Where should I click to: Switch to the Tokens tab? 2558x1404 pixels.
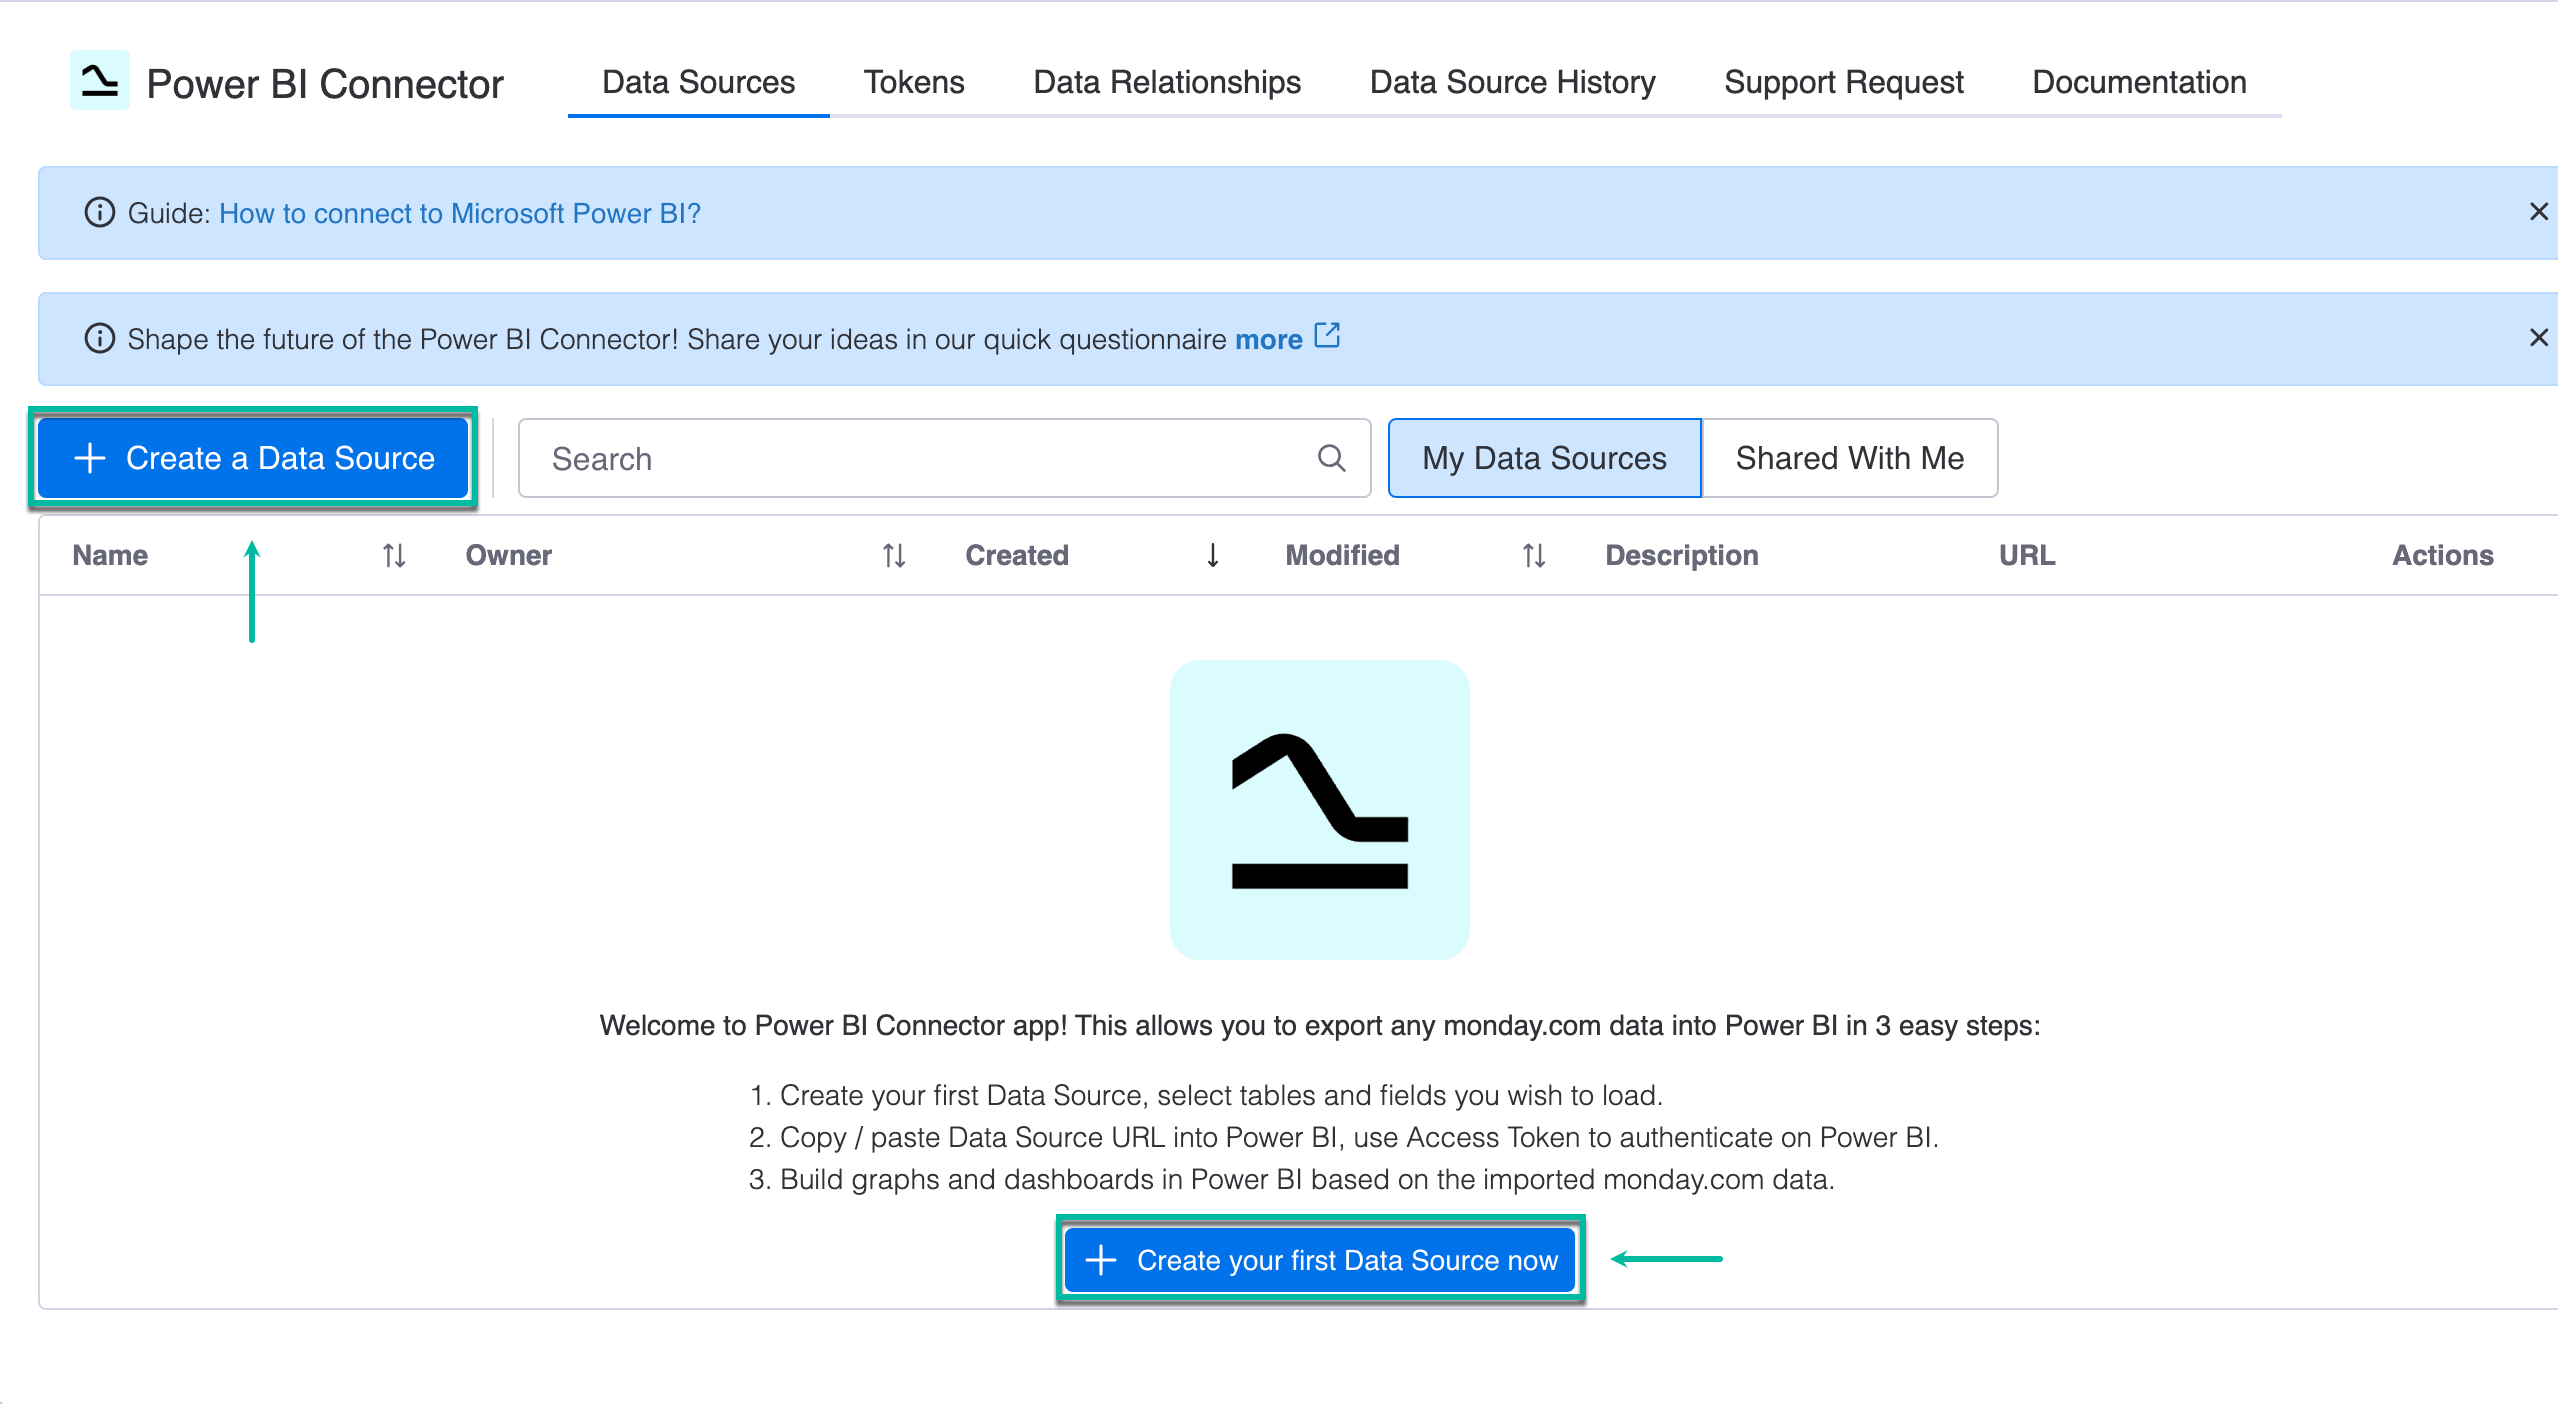pyautogui.click(x=913, y=82)
